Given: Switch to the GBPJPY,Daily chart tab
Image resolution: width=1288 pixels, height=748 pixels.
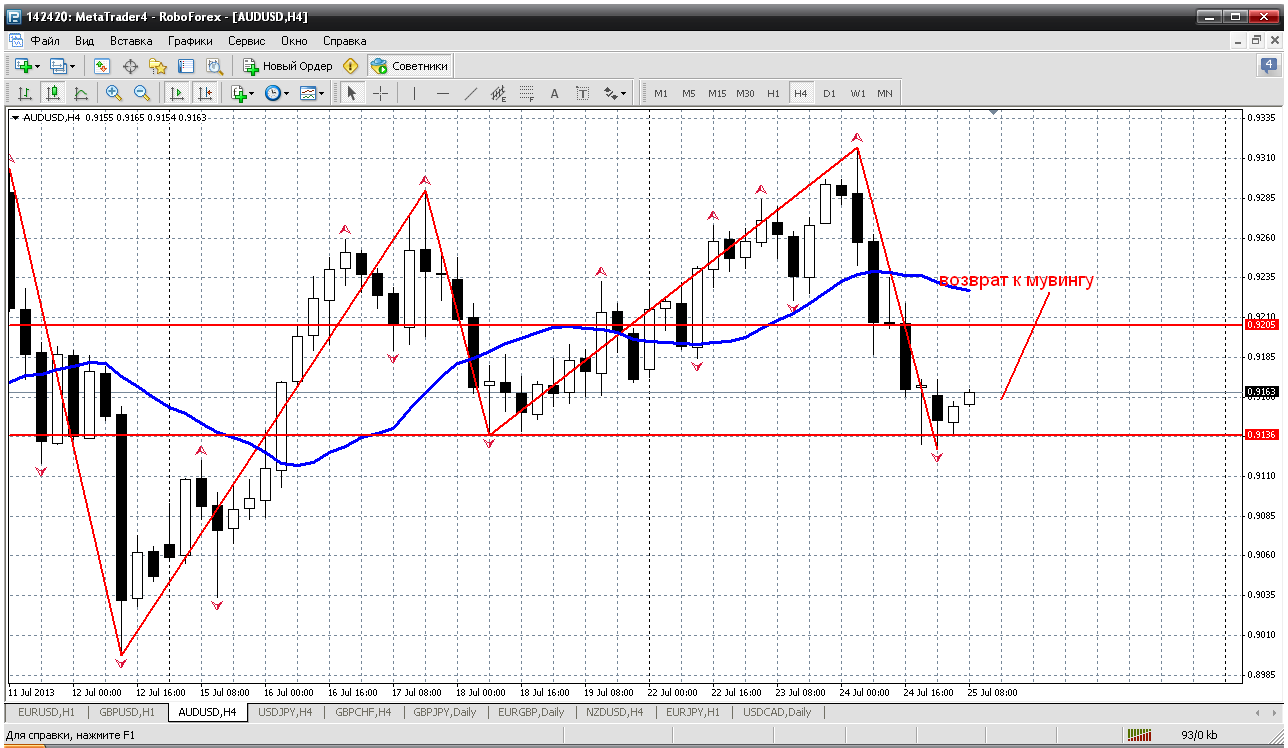Looking at the screenshot, I should tap(446, 712).
